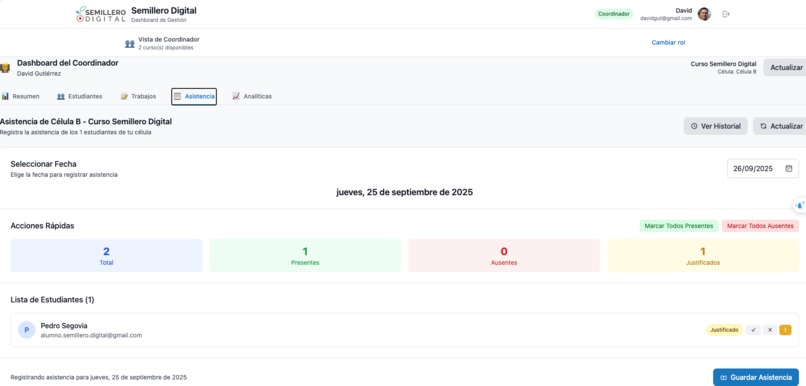Screen dimensions: 806x386
Task: Click the Lista de Estudiantes (1) heading
Action: click(x=52, y=300)
